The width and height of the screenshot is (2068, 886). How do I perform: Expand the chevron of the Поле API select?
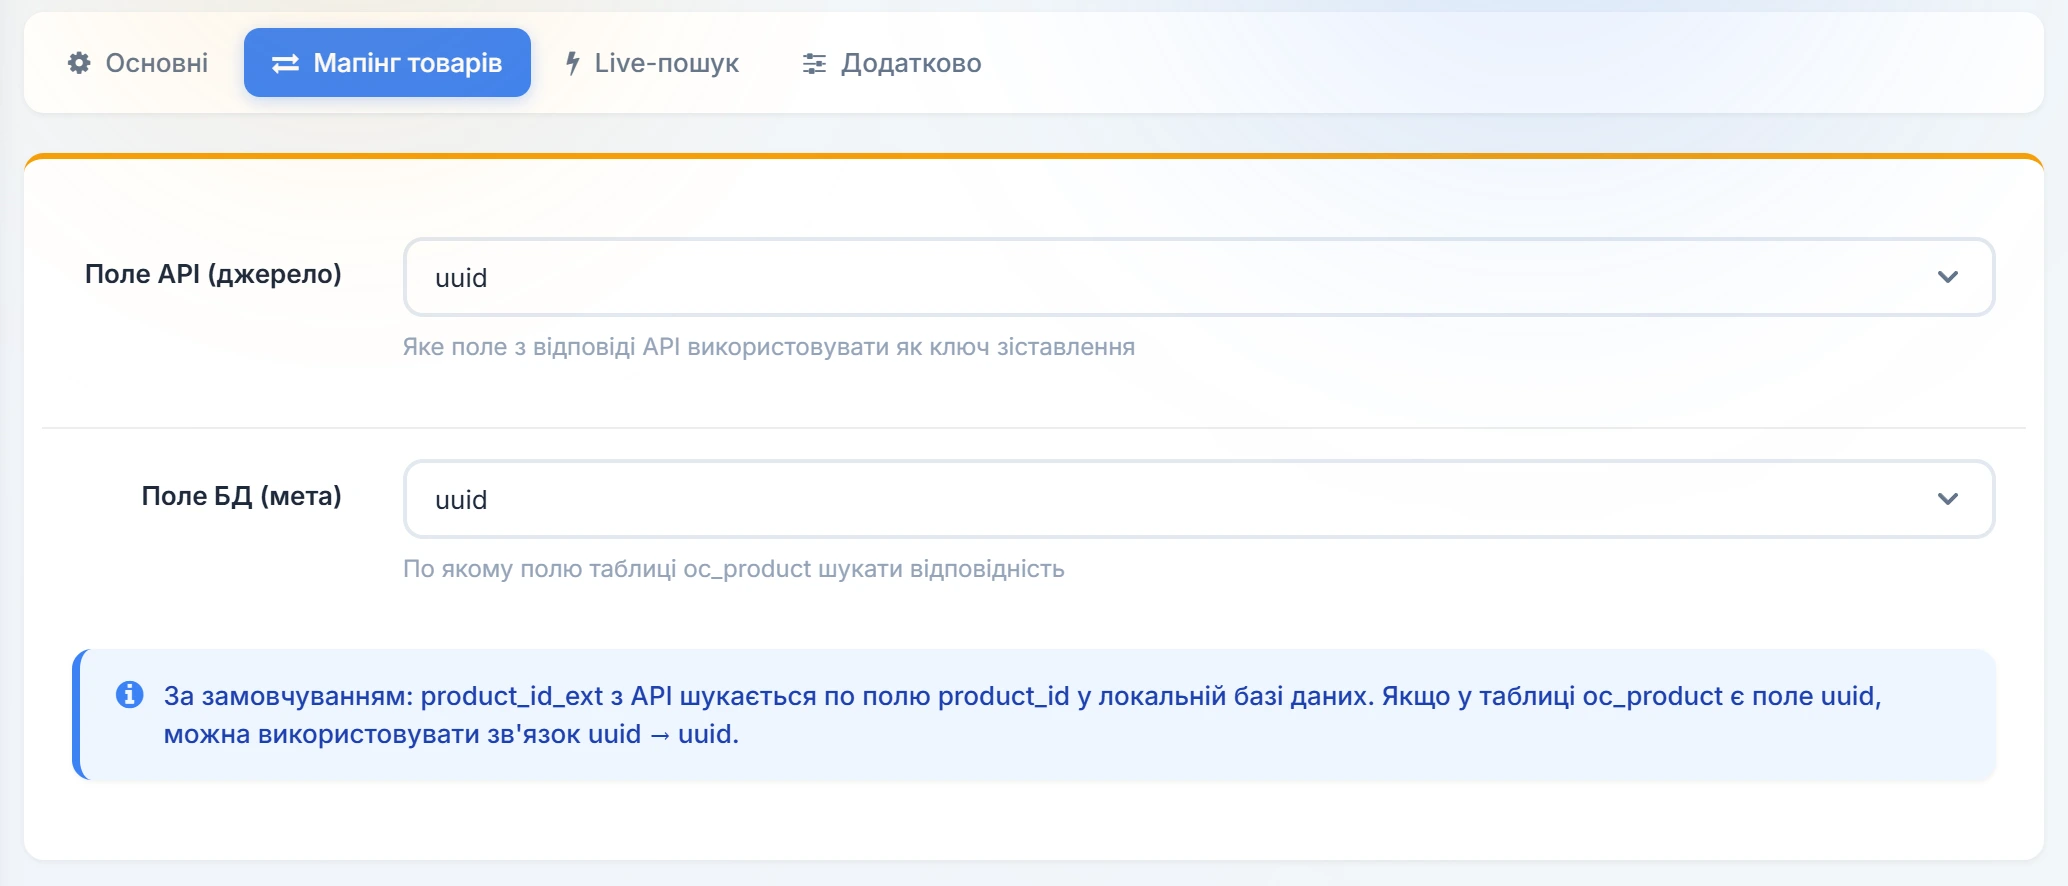tap(1947, 277)
